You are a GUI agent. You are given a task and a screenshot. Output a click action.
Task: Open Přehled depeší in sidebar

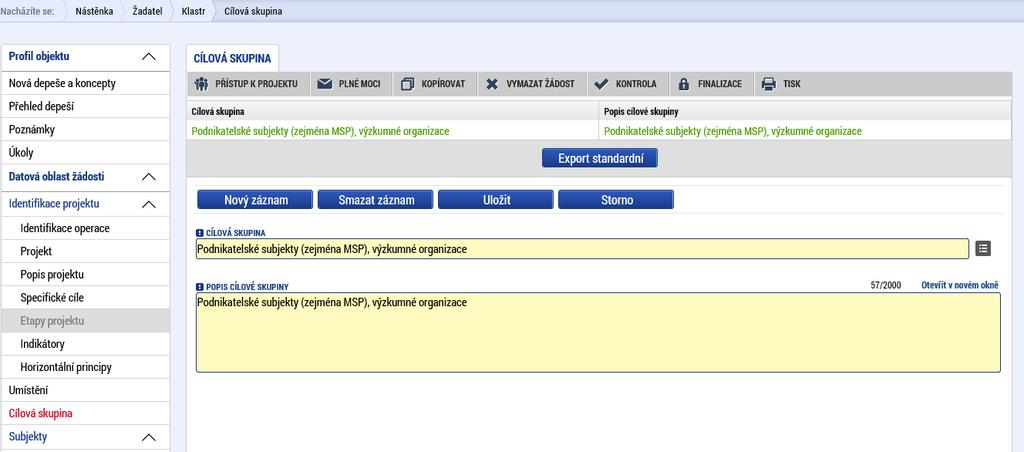pos(86,106)
